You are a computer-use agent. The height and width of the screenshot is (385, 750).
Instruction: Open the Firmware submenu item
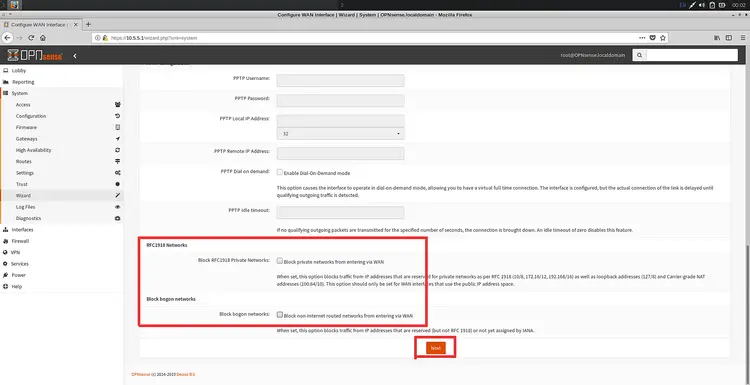[x=26, y=128]
